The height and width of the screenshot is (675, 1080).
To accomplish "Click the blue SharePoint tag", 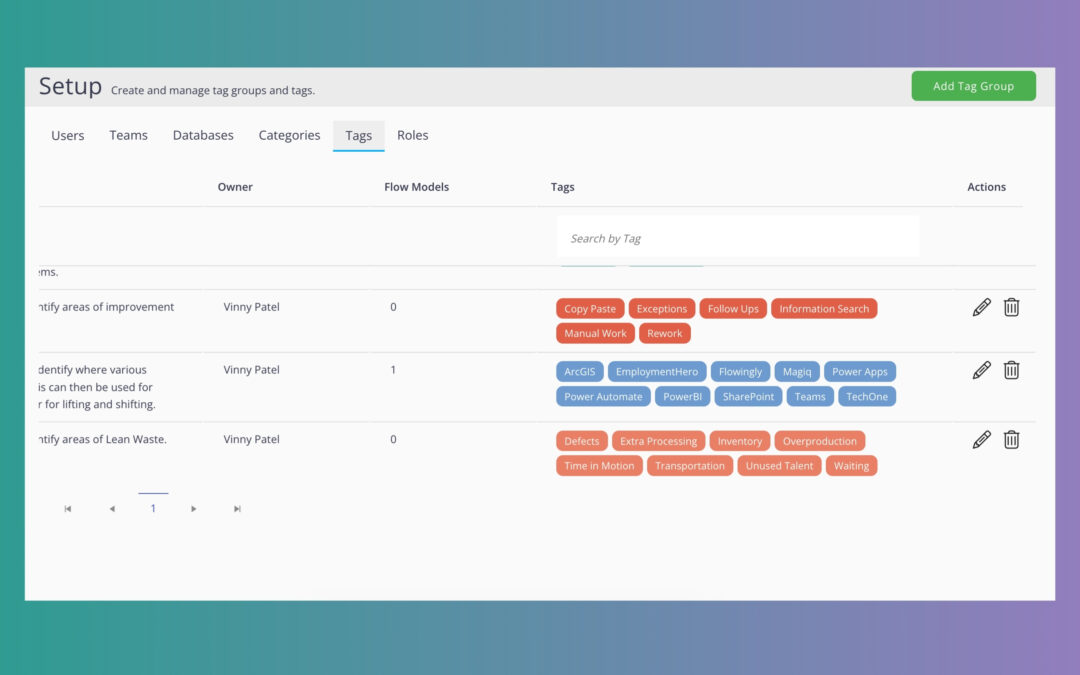I will [749, 397].
